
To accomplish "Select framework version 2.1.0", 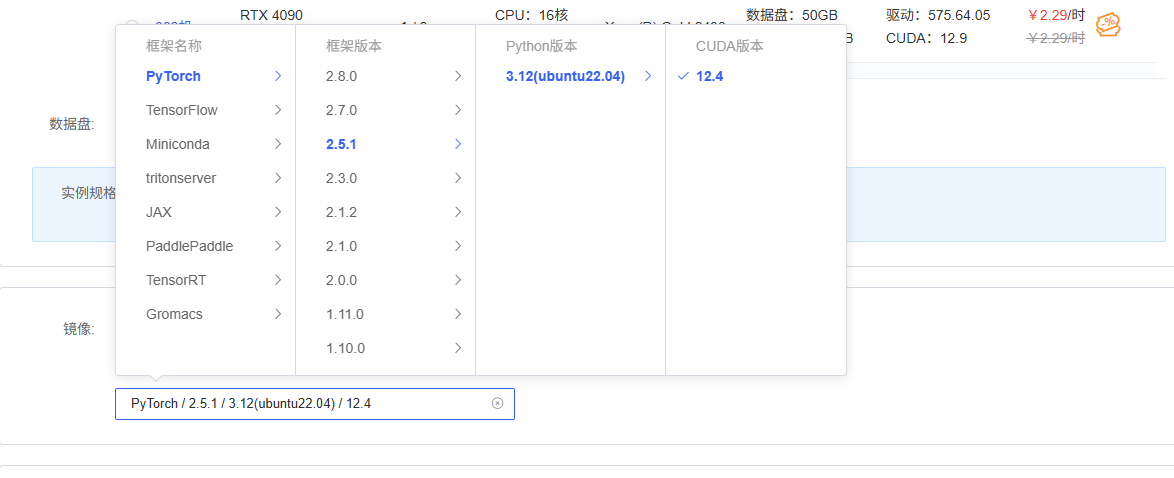I will (386, 246).
